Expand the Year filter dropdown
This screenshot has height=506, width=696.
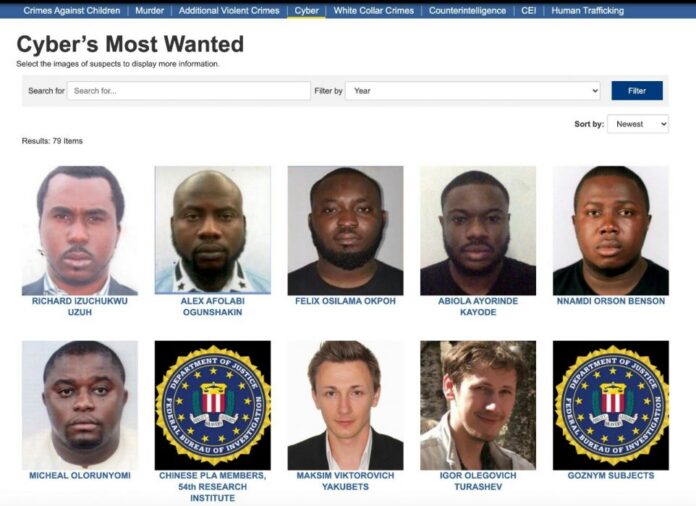click(472, 91)
